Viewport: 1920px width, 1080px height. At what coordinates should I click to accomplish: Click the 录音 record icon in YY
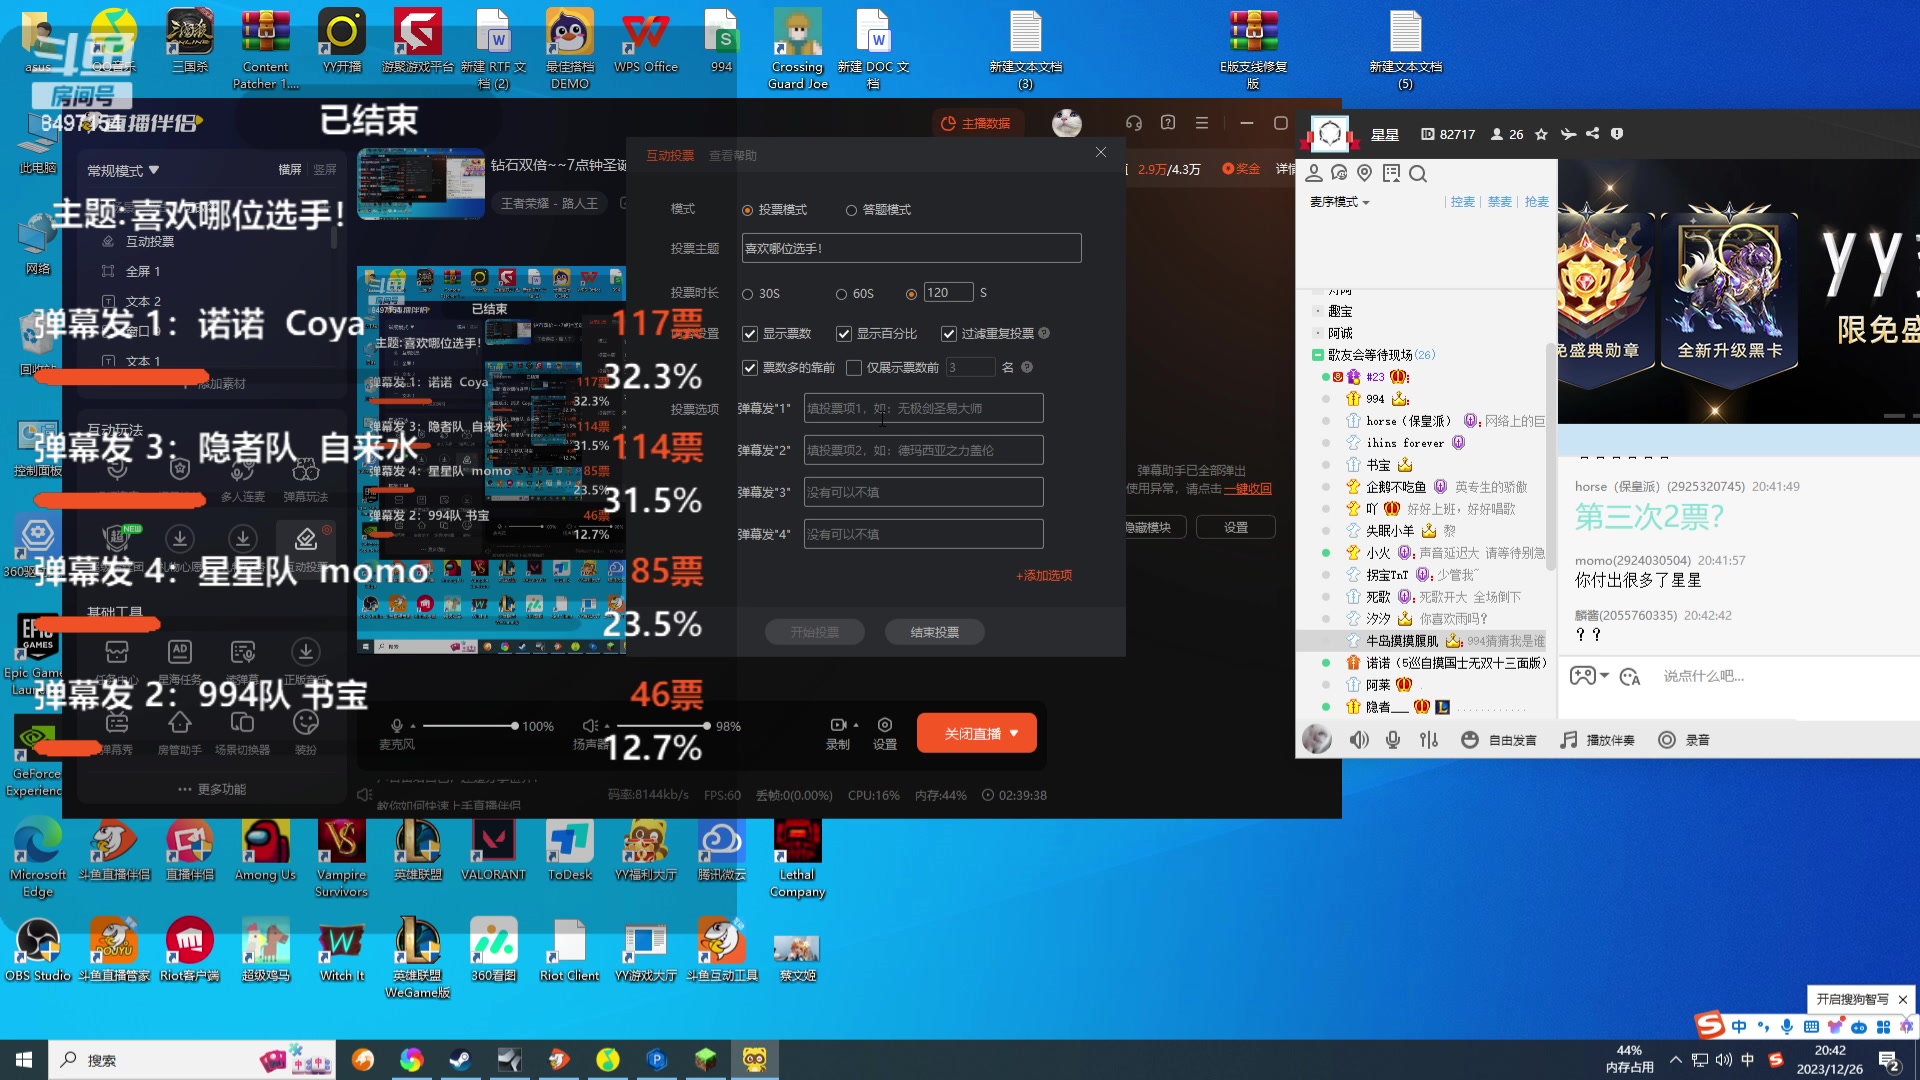click(x=1667, y=740)
